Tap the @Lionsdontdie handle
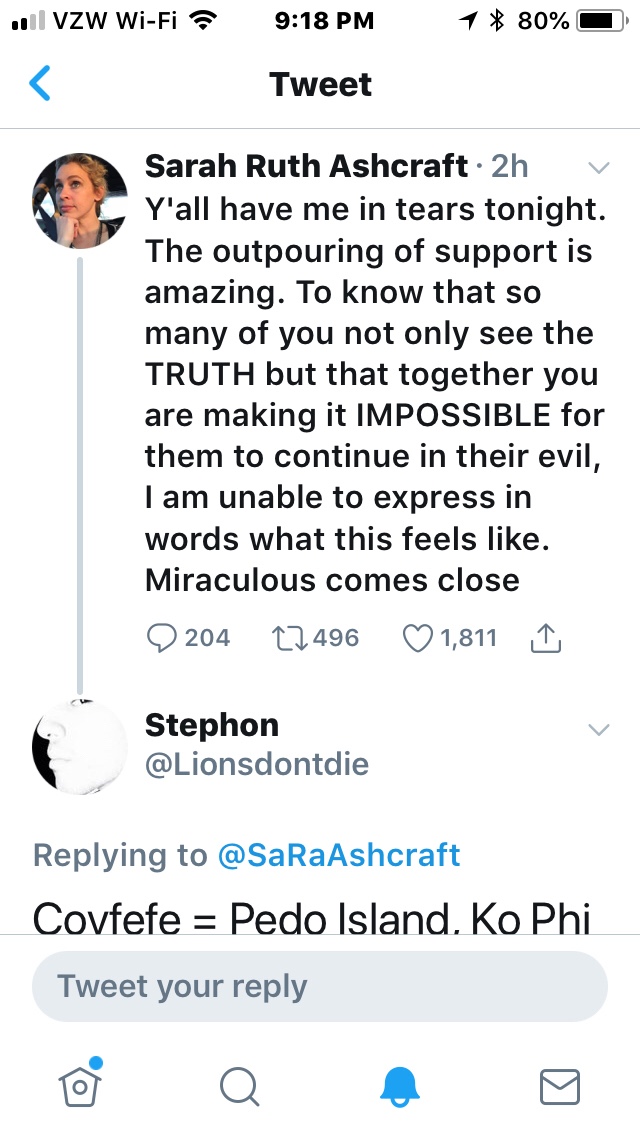Image resolution: width=640 pixels, height=1136 pixels. point(257,765)
